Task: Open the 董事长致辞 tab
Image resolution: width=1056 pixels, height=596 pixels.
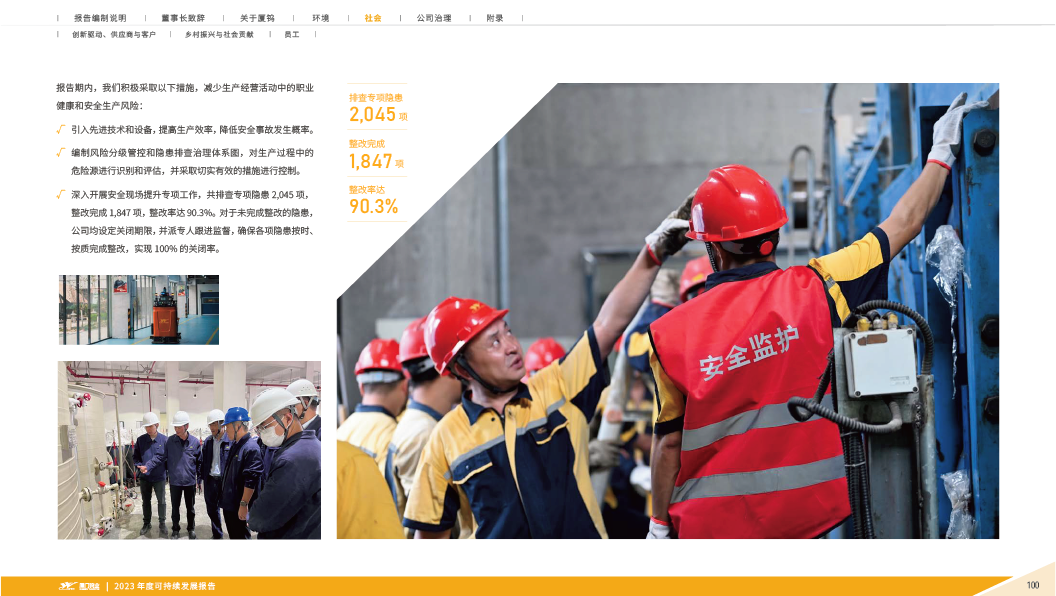Action: click(183, 18)
